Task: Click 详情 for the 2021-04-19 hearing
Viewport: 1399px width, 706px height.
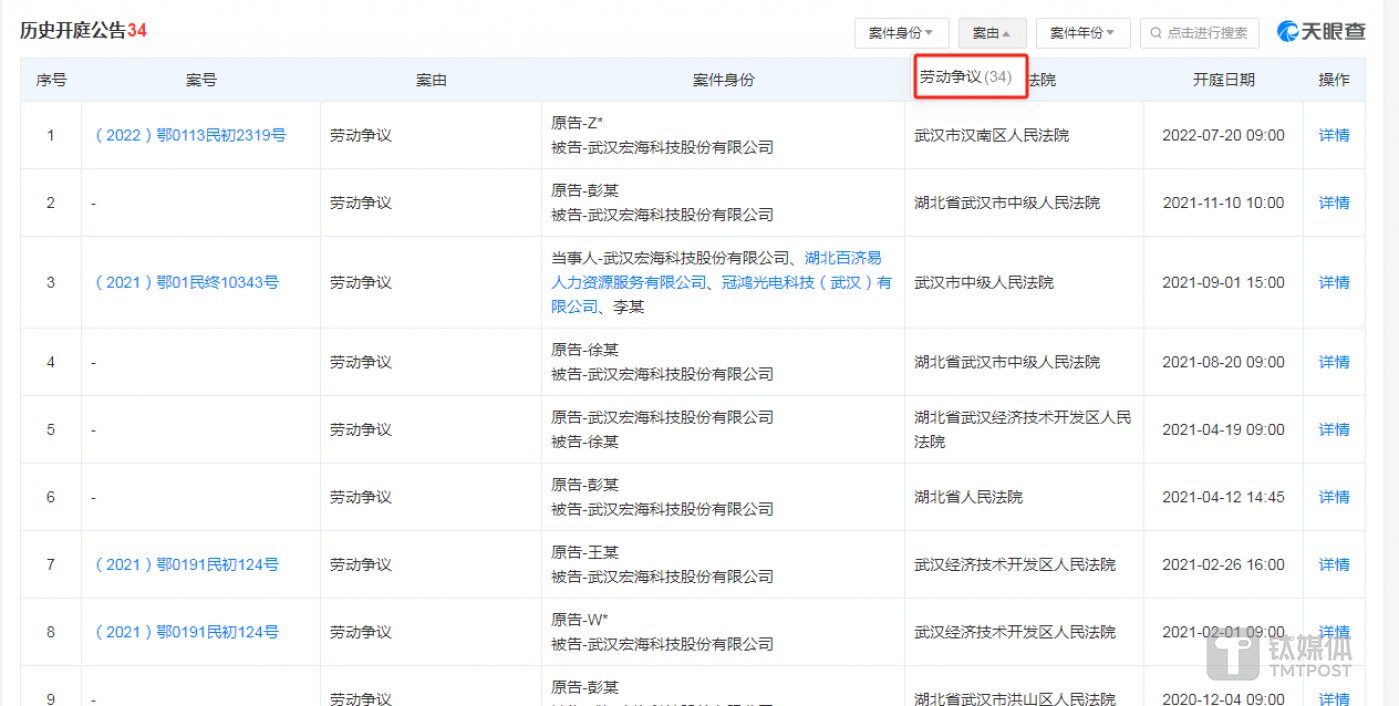Action: [x=1334, y=429]
